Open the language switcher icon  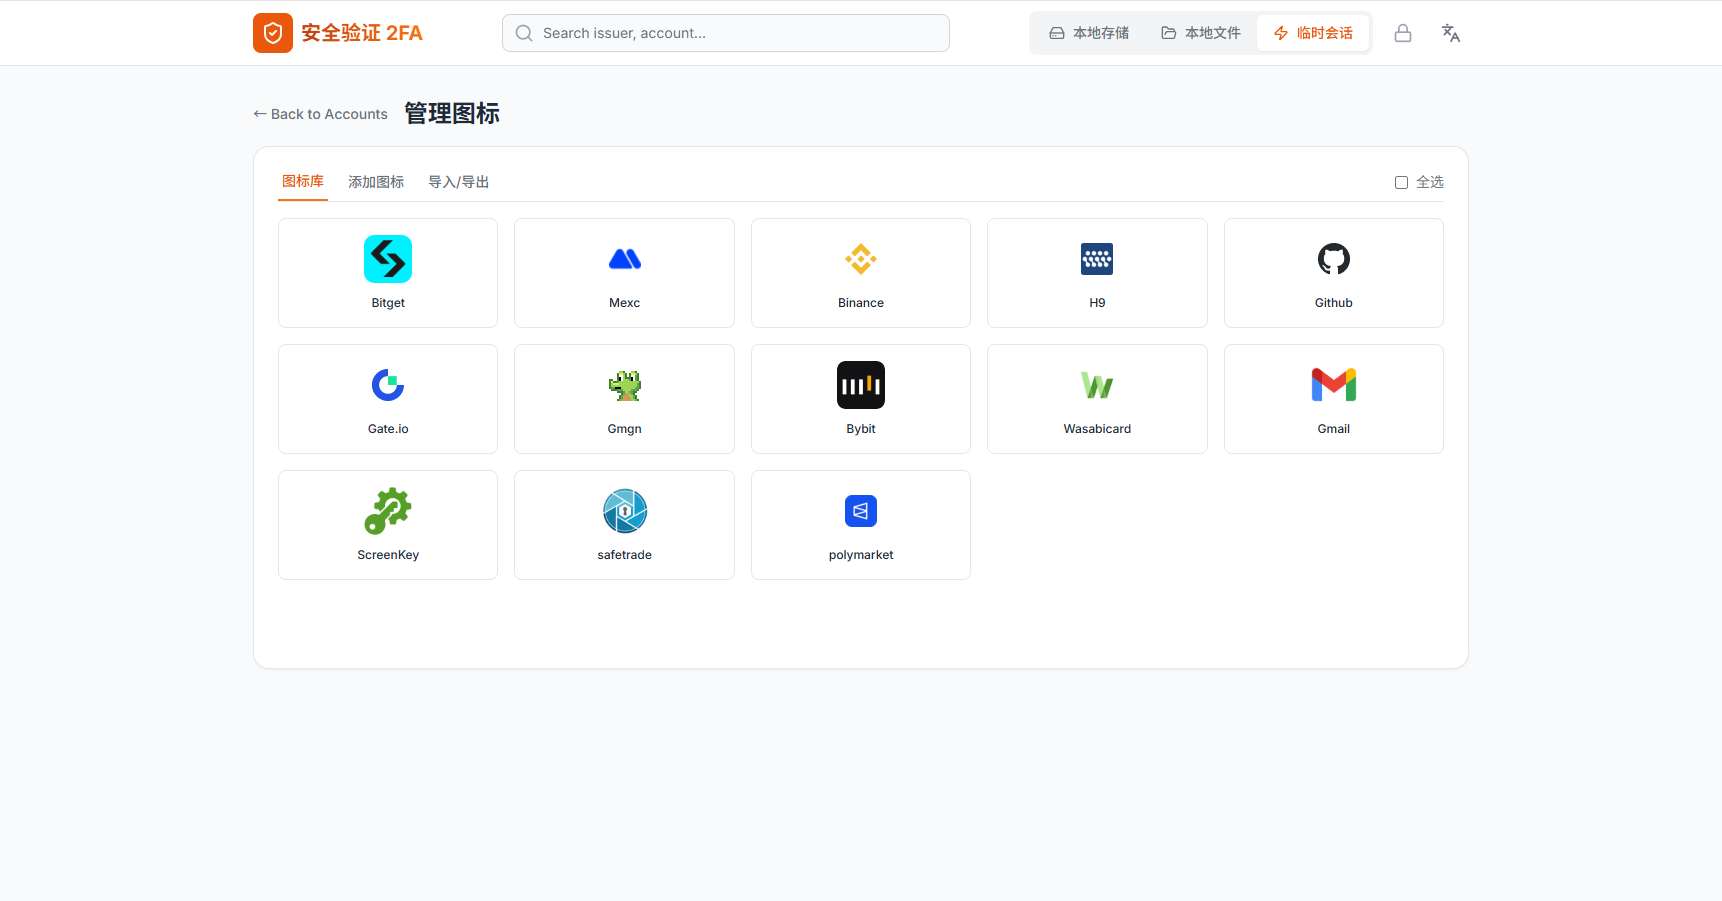(1450, 32)
